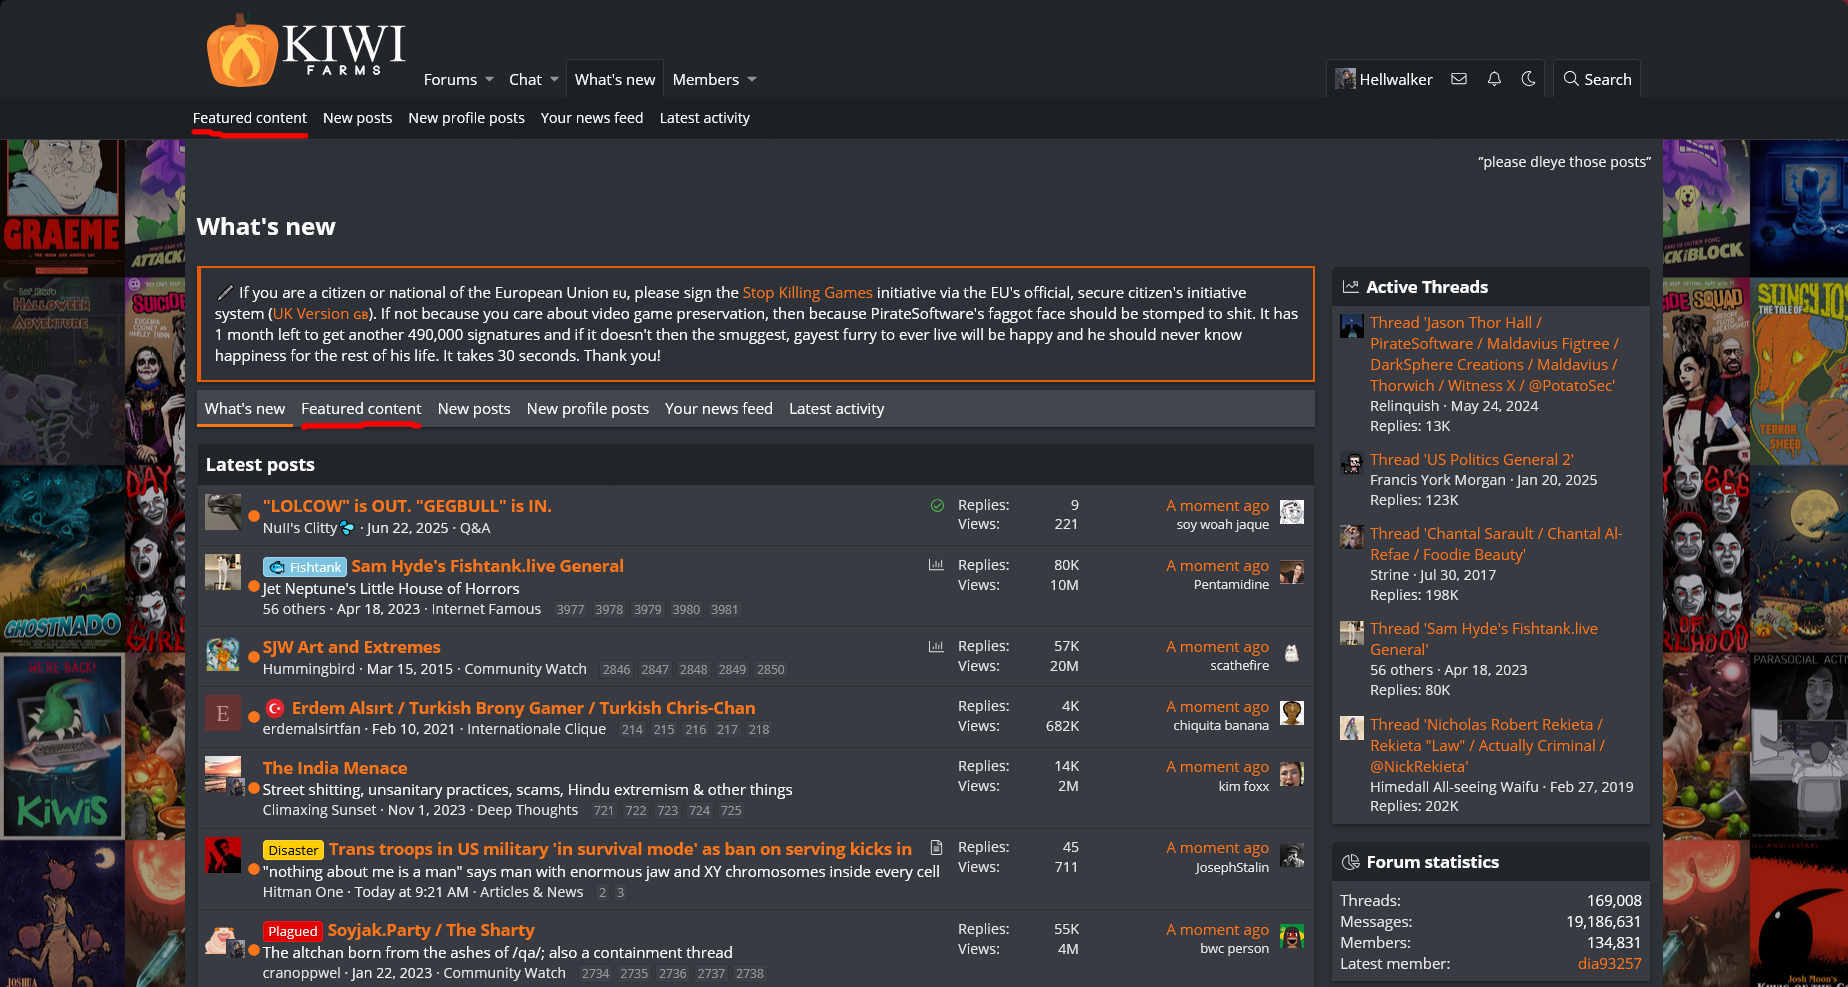Open Active Threads 'US Politics General 2' link

pyautogui.click(x=1472, y=460)
